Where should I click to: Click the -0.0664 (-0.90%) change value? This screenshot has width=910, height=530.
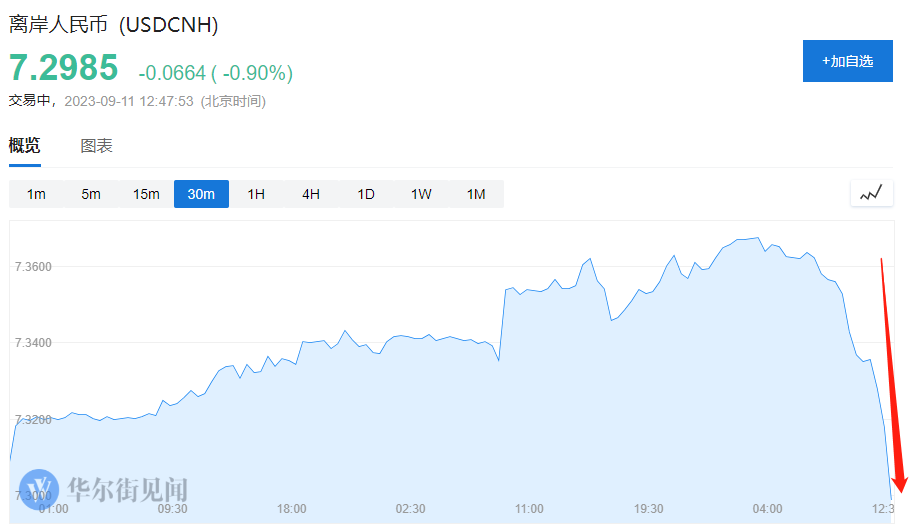pyautogui.click(x=215, y=73)
